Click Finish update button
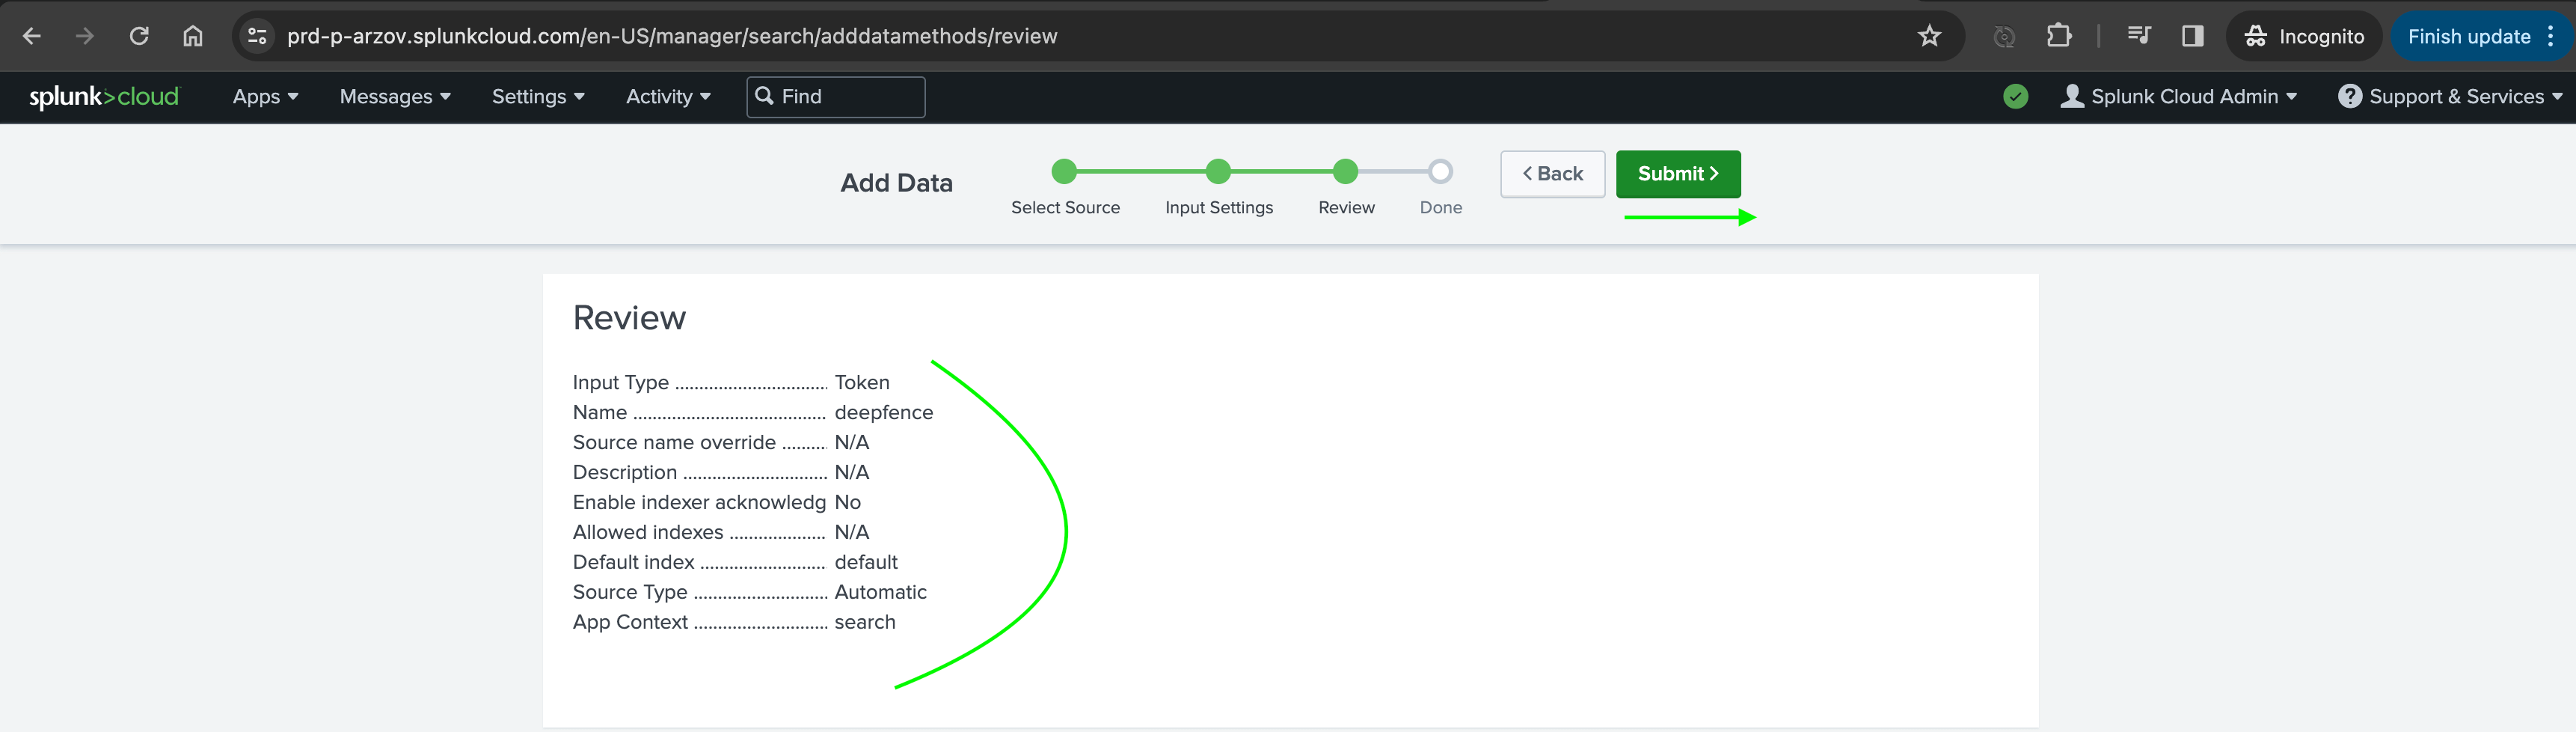Screen dimensions: 2576x732 2468,36
